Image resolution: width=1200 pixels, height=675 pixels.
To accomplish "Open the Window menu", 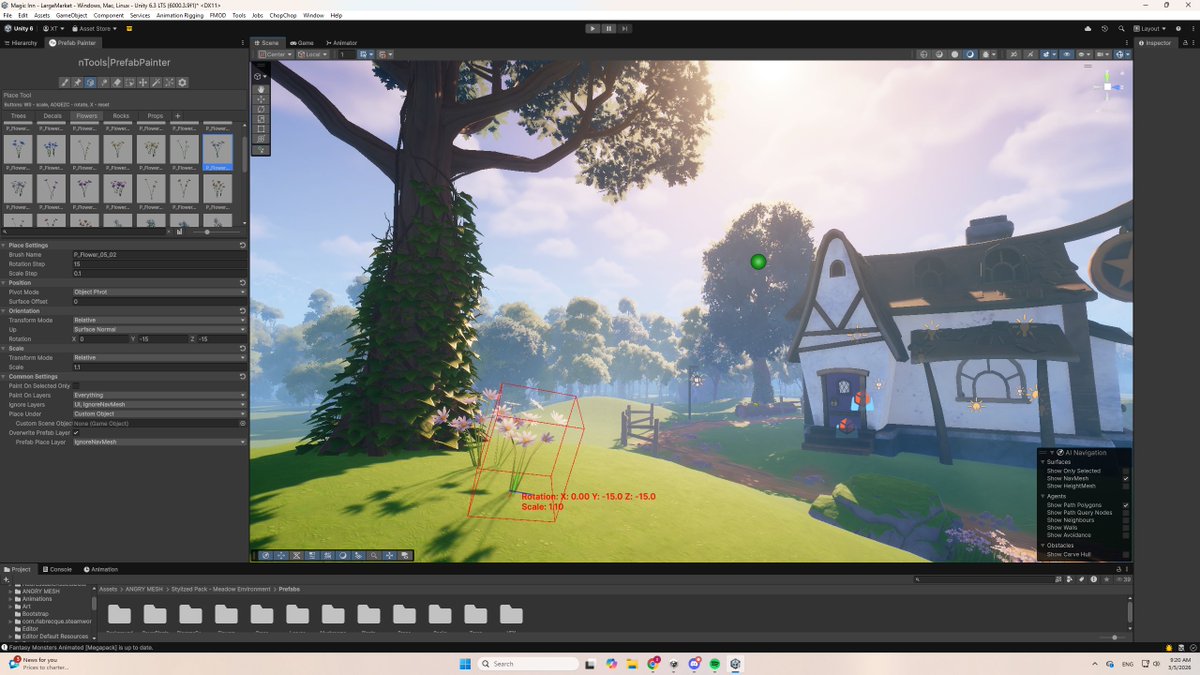I will coord(313,16).
